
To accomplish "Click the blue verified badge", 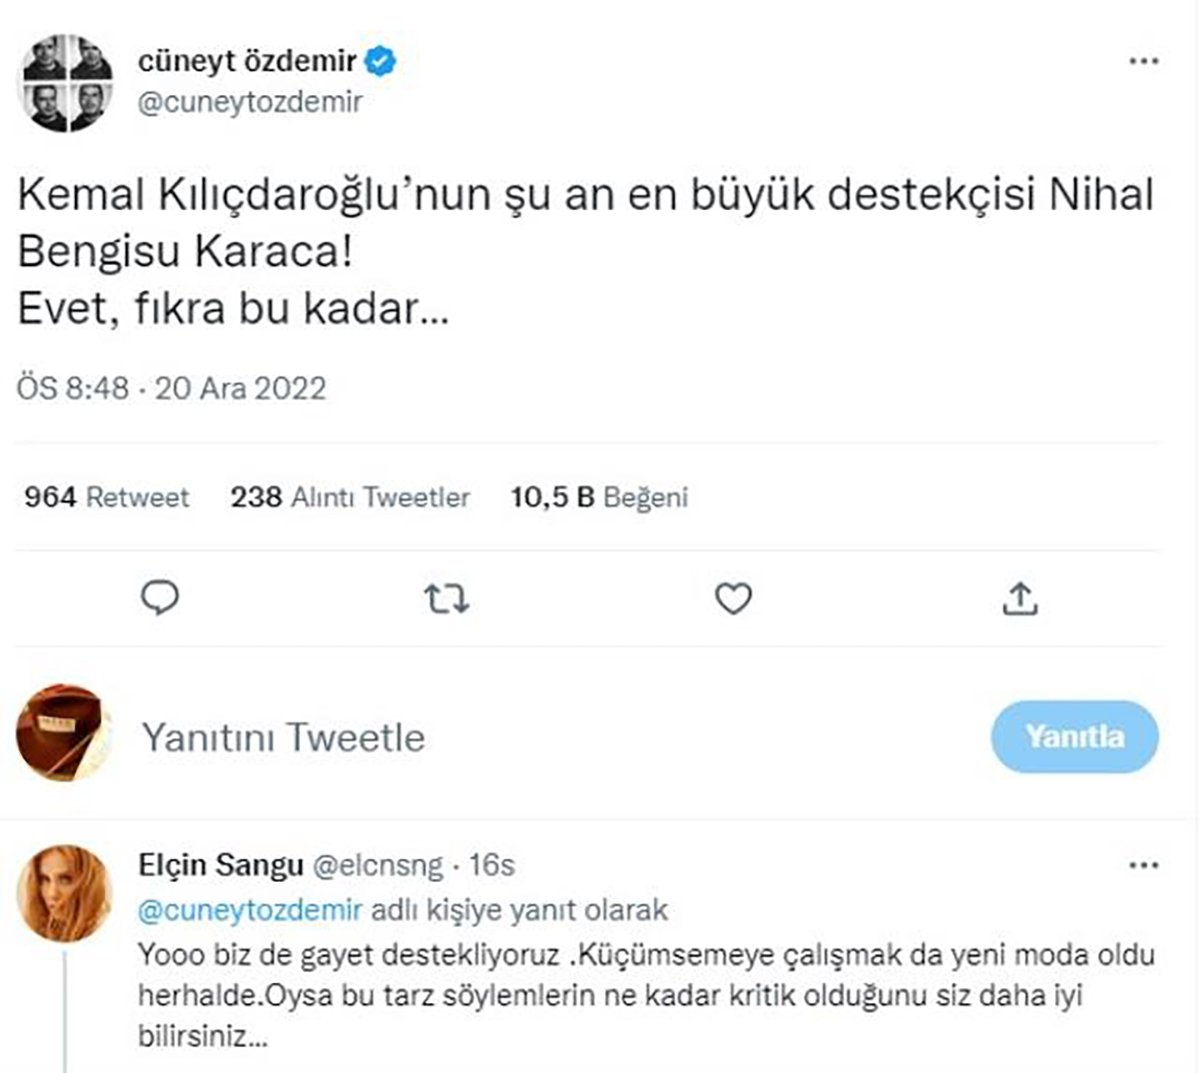I will [381, 62].
